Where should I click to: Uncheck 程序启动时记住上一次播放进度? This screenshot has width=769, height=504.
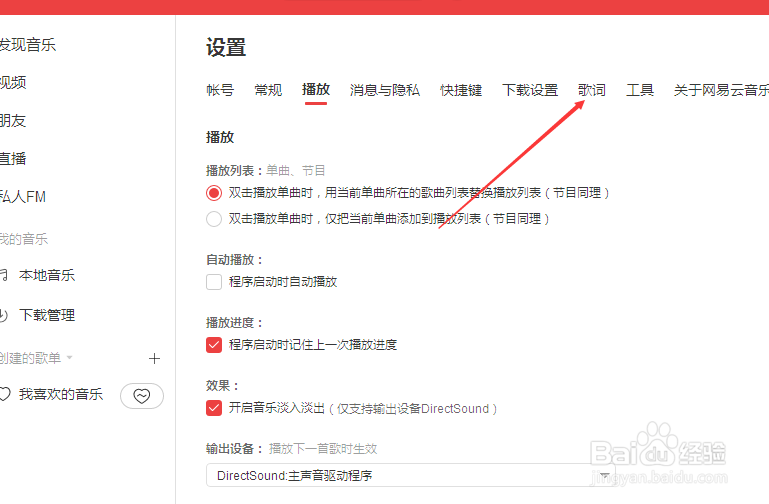coord(214,345)
